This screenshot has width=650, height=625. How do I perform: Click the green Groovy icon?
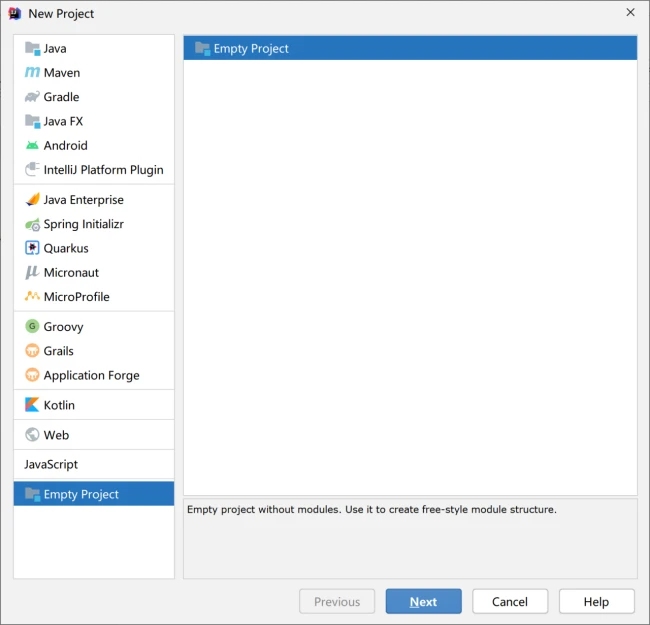[x=32, y=326]
